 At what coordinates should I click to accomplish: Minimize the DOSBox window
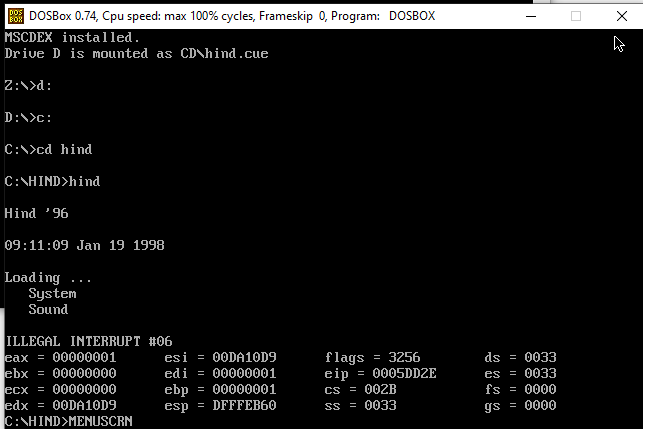click(530, 15)
